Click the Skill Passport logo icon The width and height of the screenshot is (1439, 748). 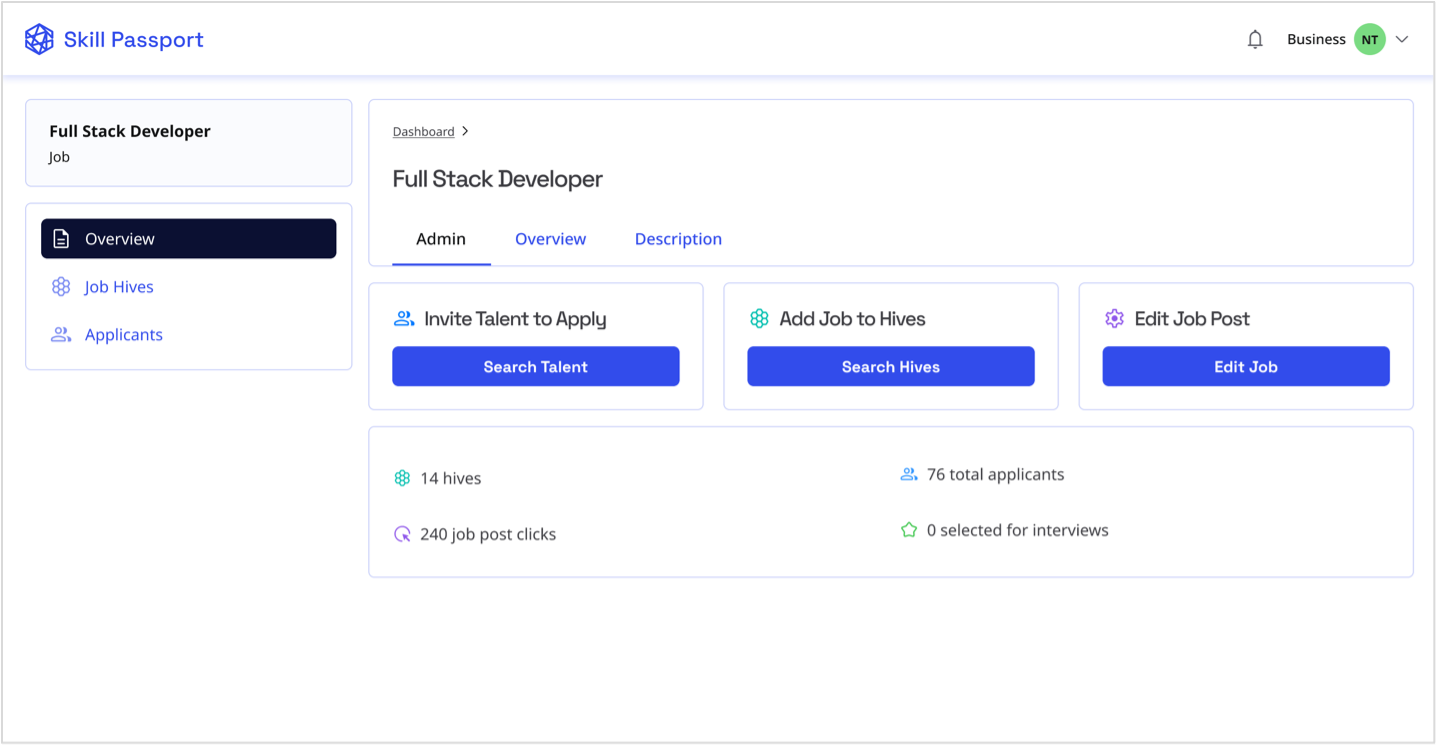39,40
